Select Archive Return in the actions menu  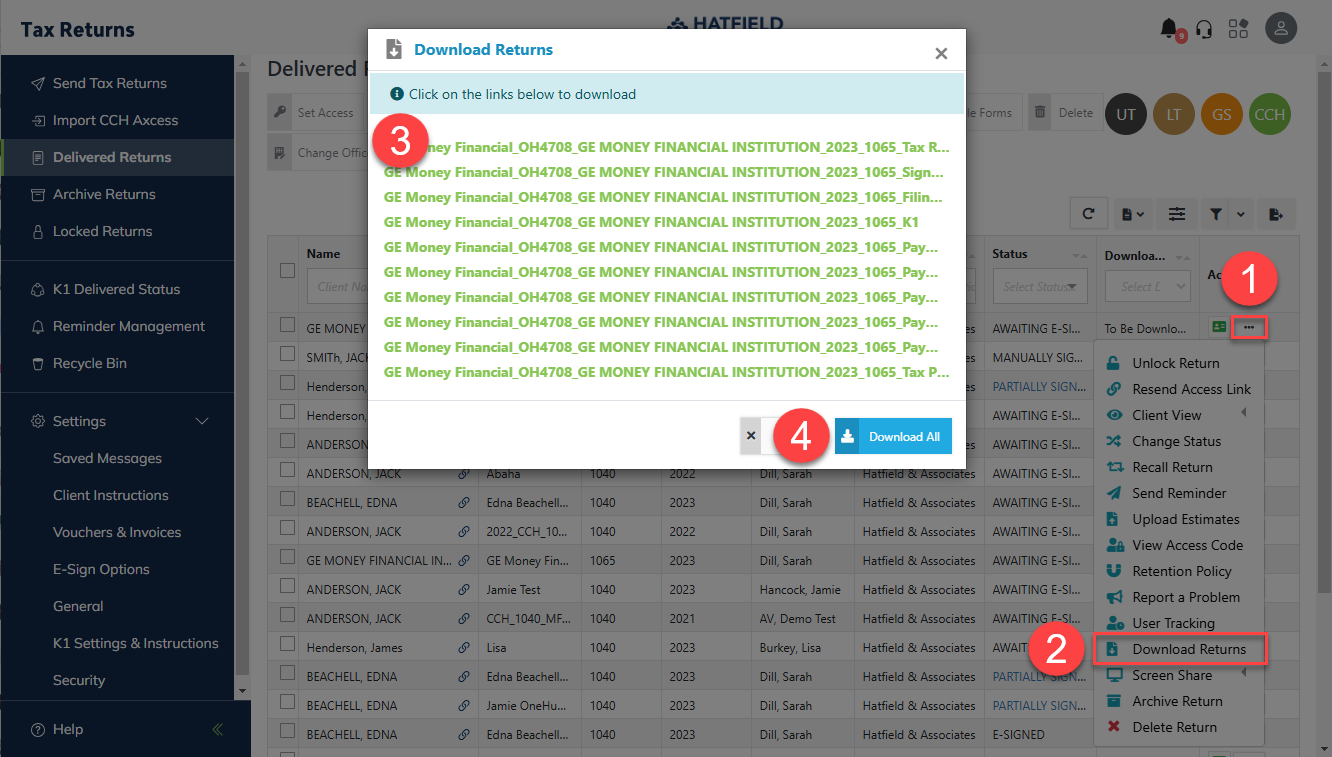pos(1177,701)
